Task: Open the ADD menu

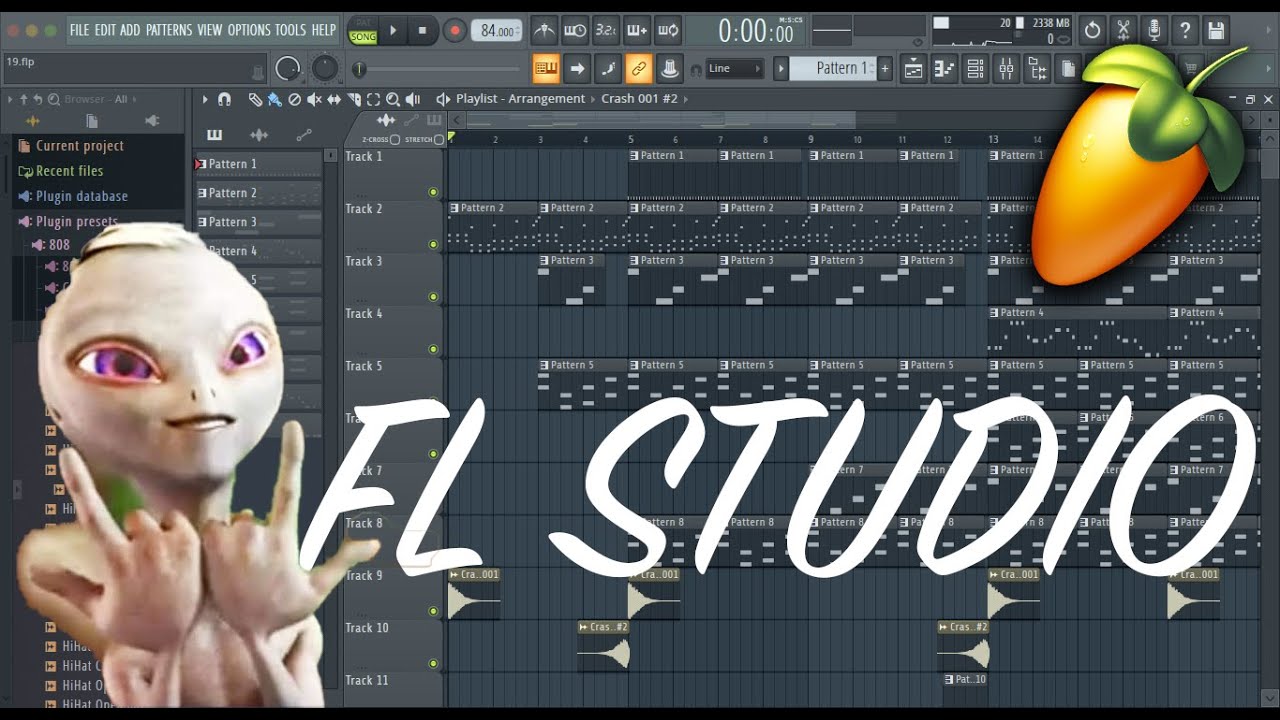Action: [x=130, y=30]
